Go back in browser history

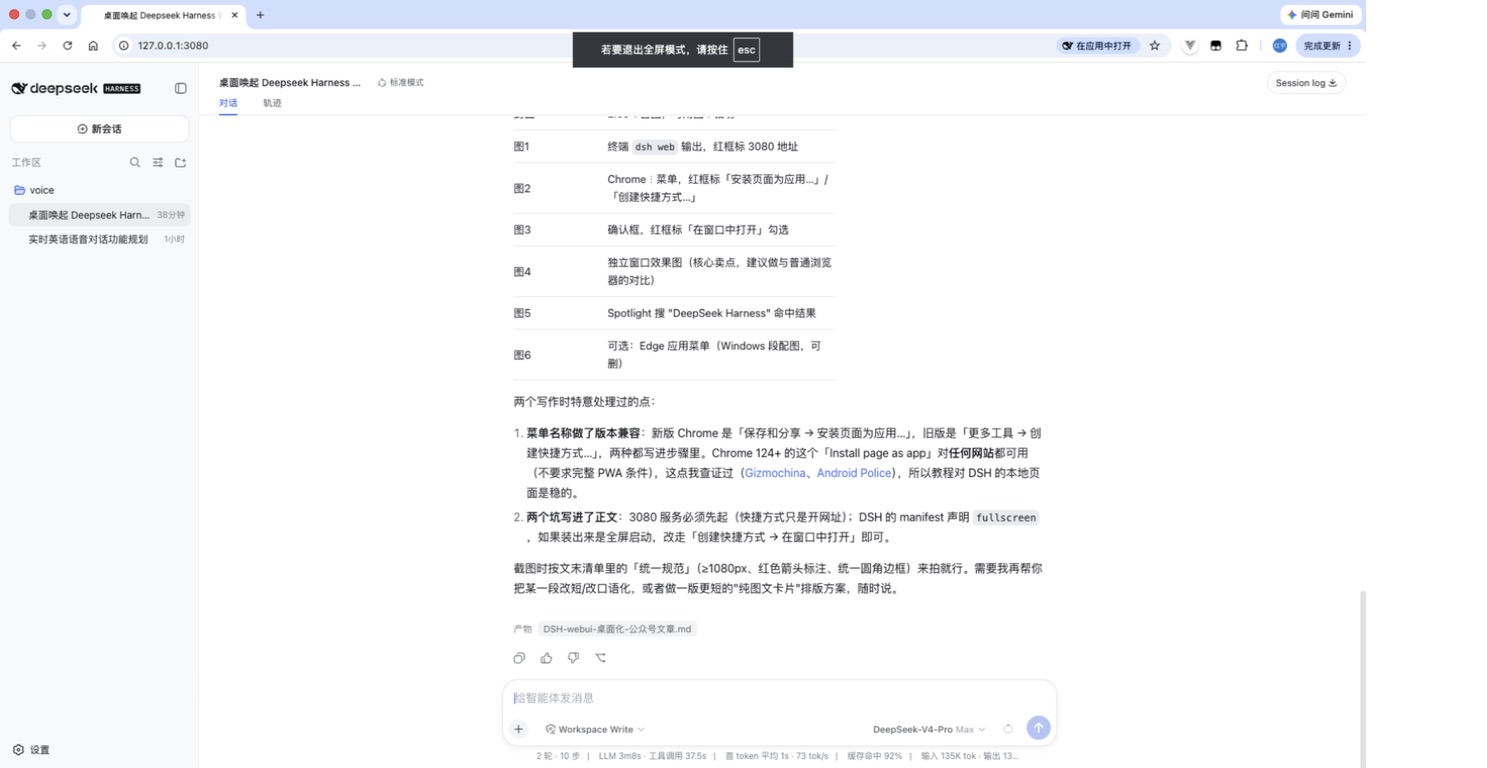point(16,45)
